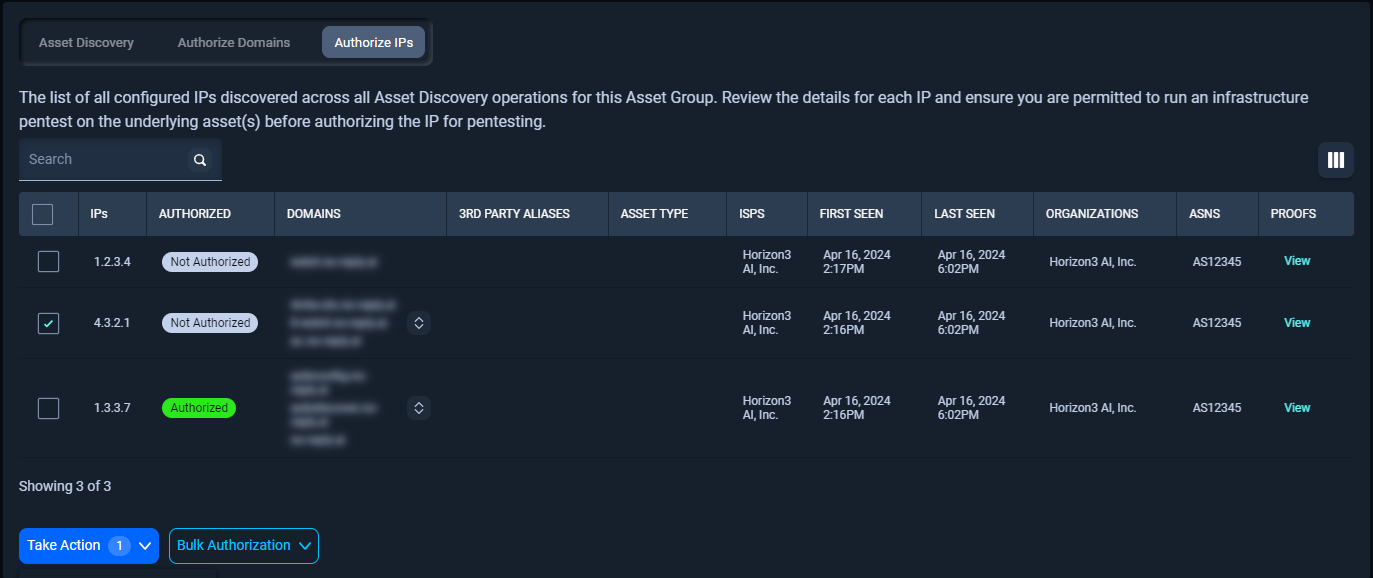Click the search input field
Viewport: 1373px width, 578px height.
(x=100, y=159)
